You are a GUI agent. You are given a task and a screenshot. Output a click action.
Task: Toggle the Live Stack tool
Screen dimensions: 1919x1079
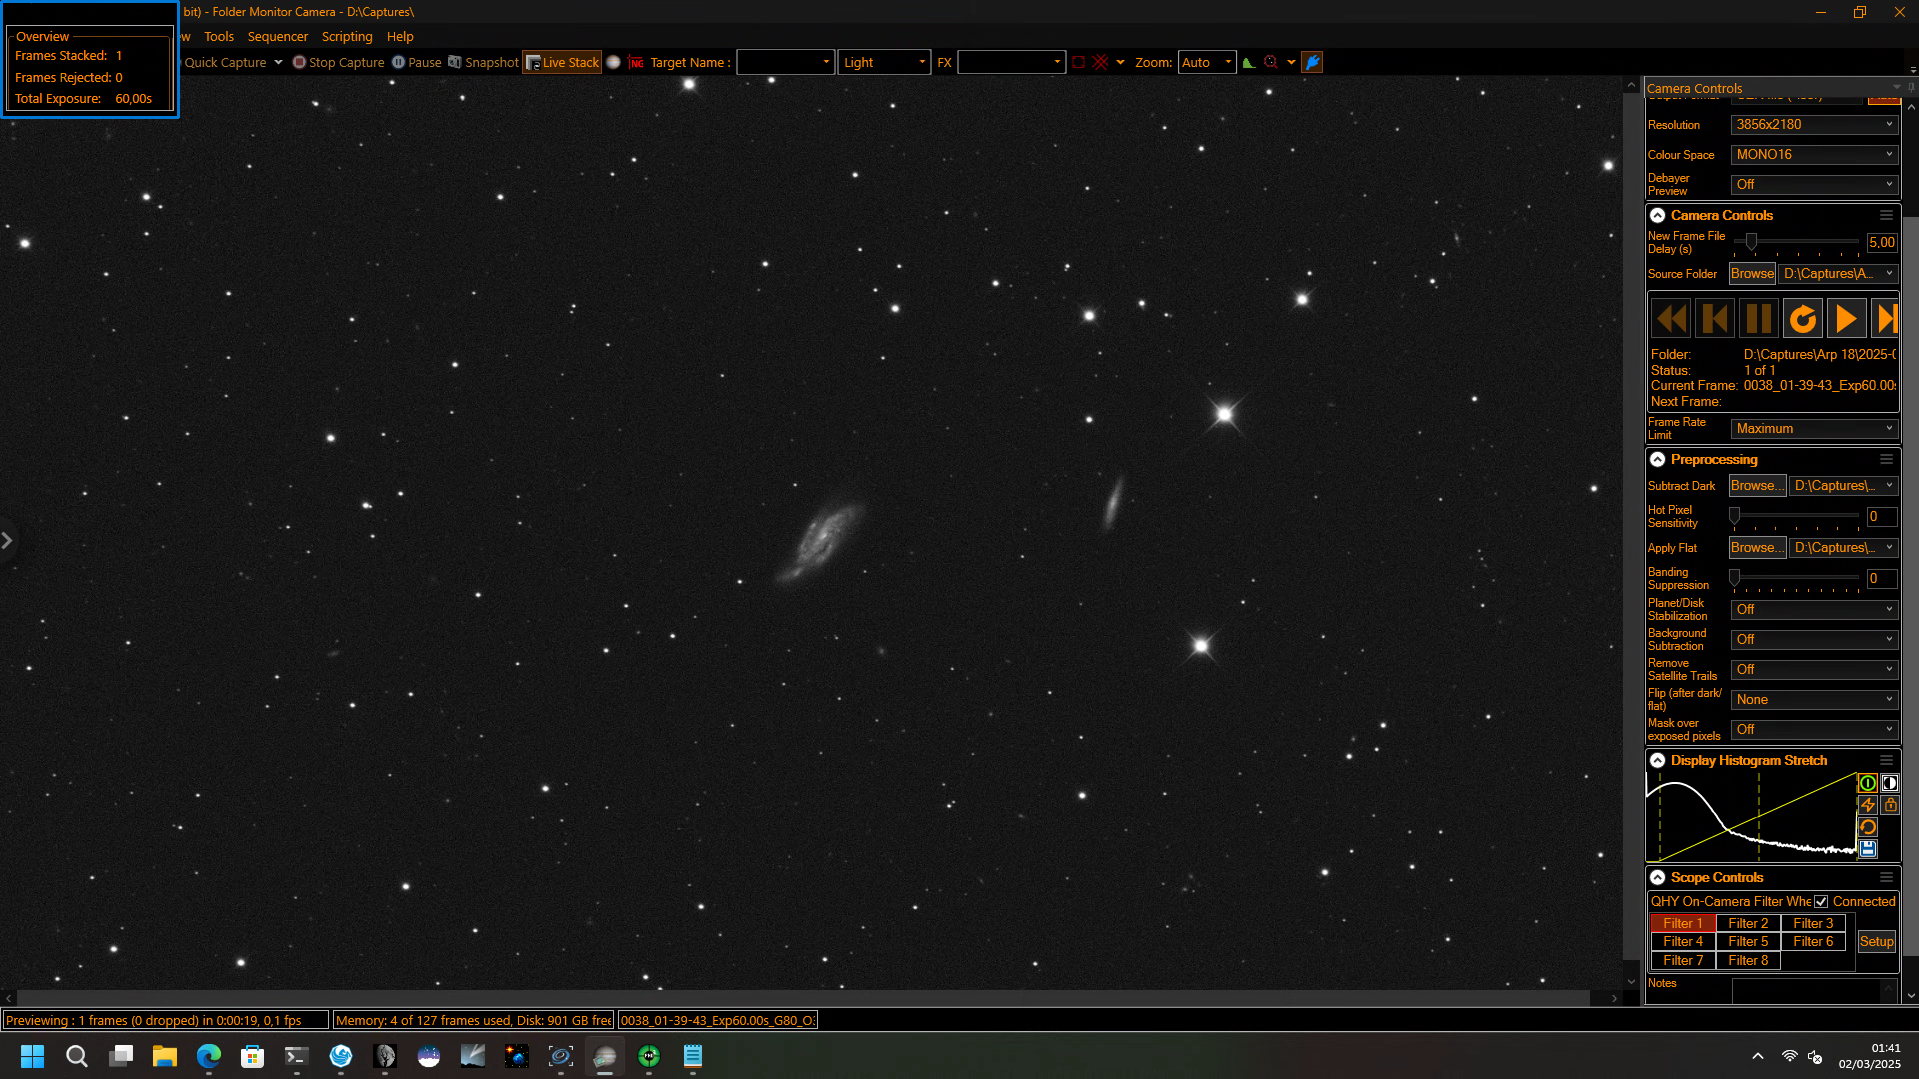(562, 62)
